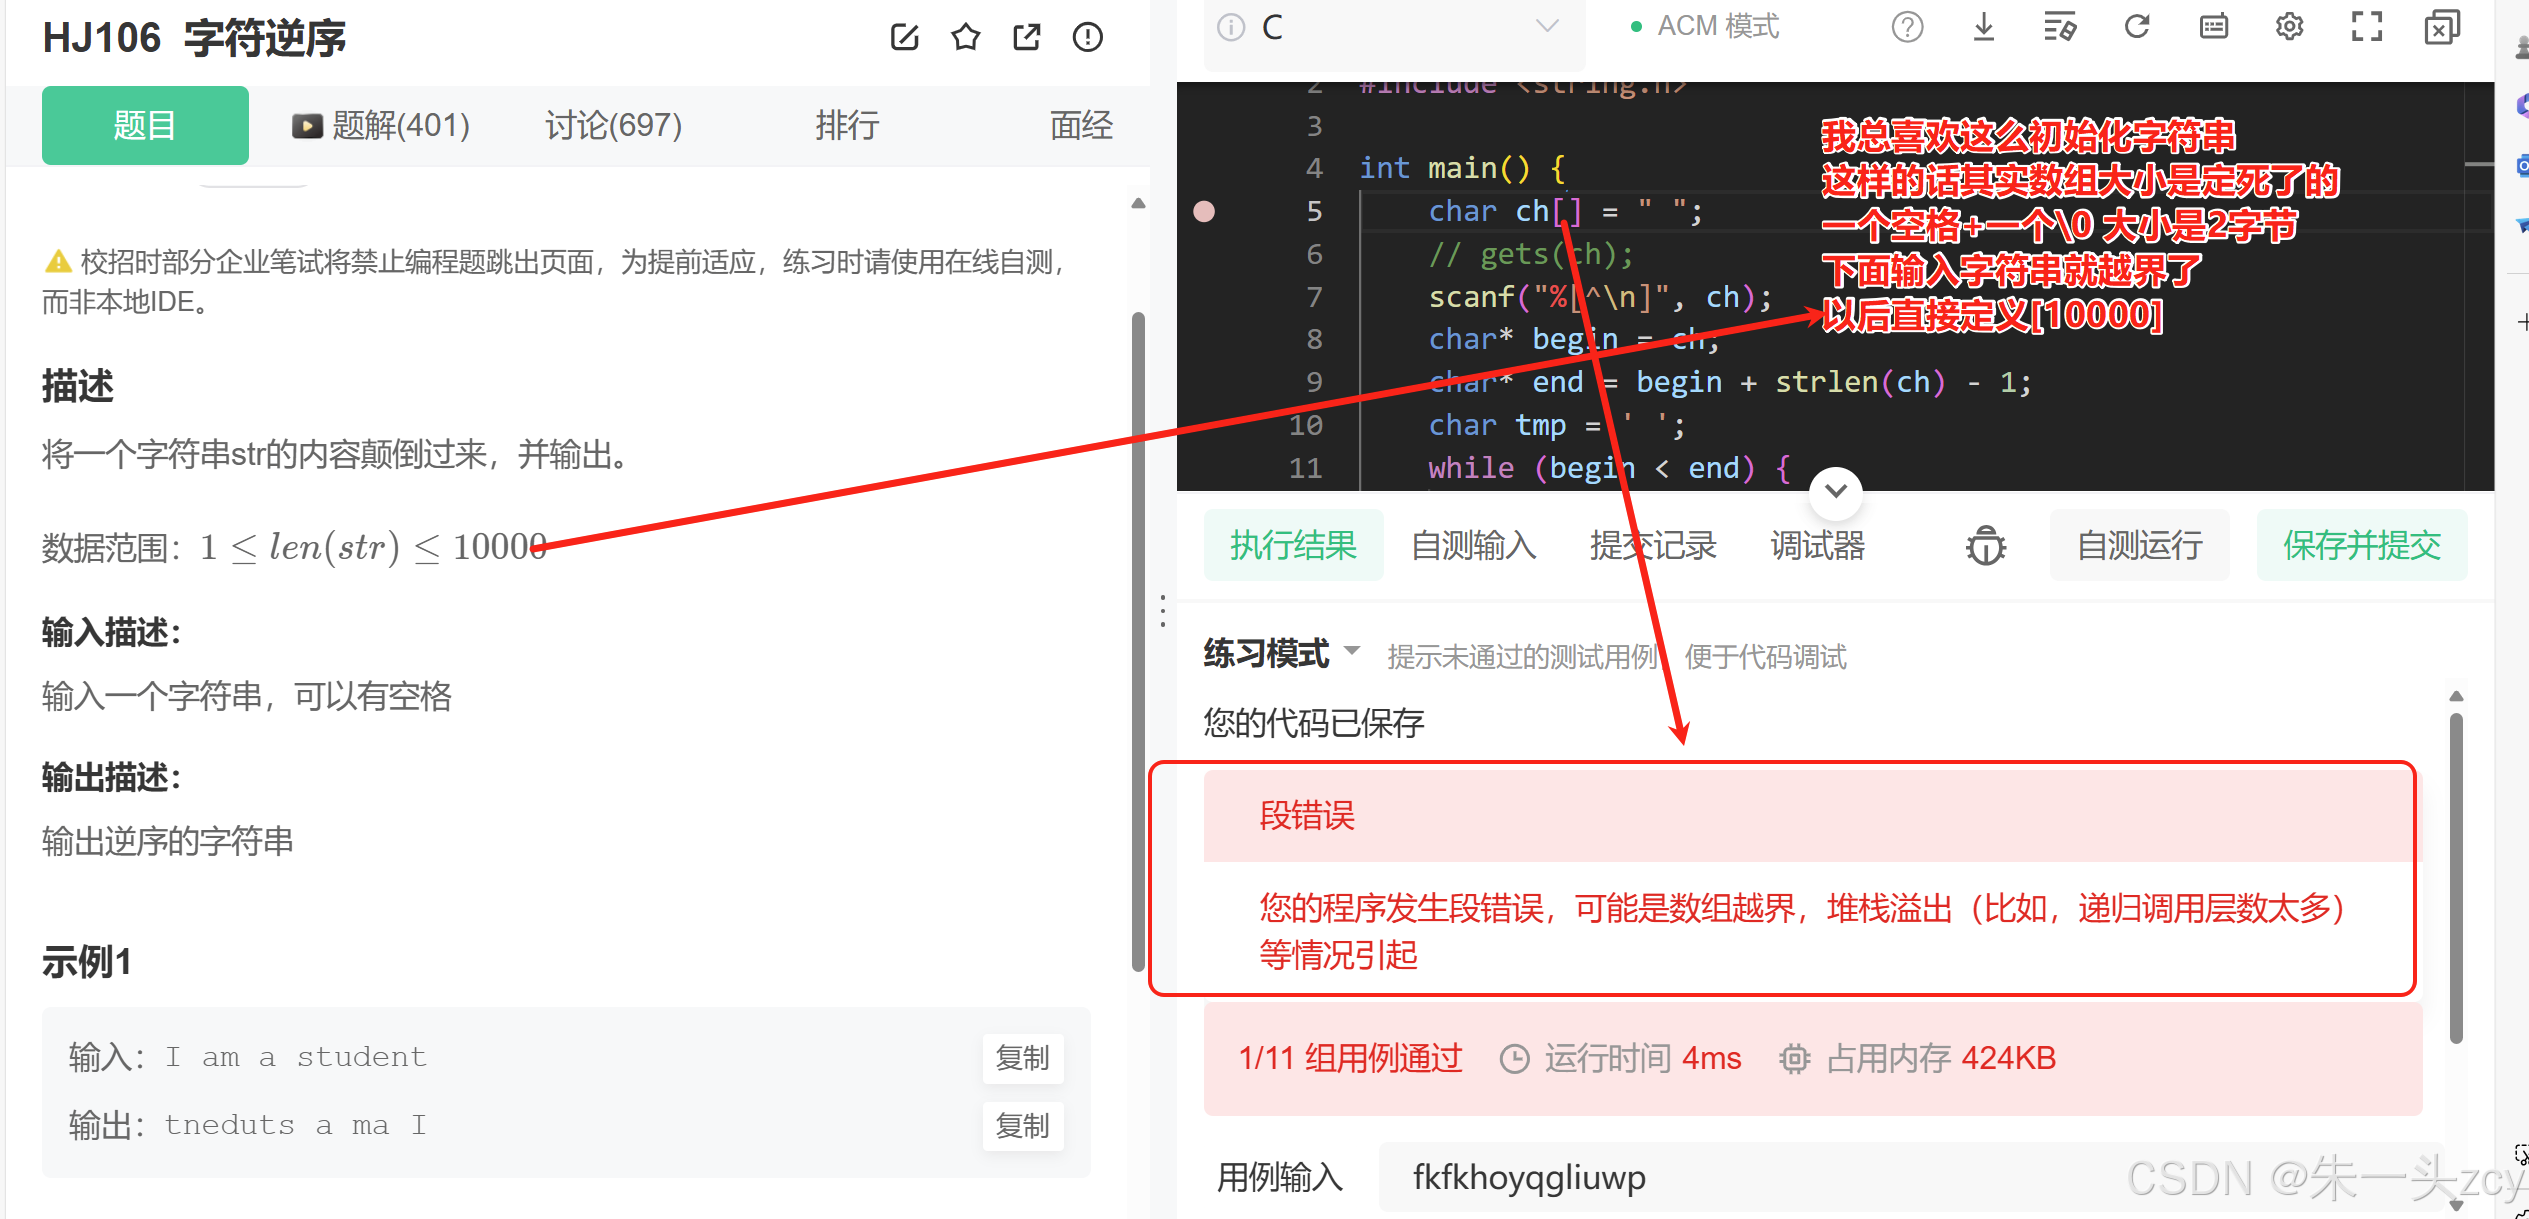Reset code with refresh icon
The width and height of the screenshot is (2529, 1219).
2136,27
